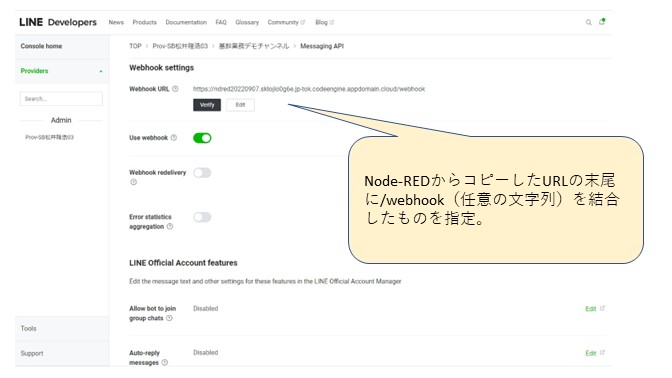Enable the Webhook redelivery toggle
Screen dimensions: 672x378
202,173
